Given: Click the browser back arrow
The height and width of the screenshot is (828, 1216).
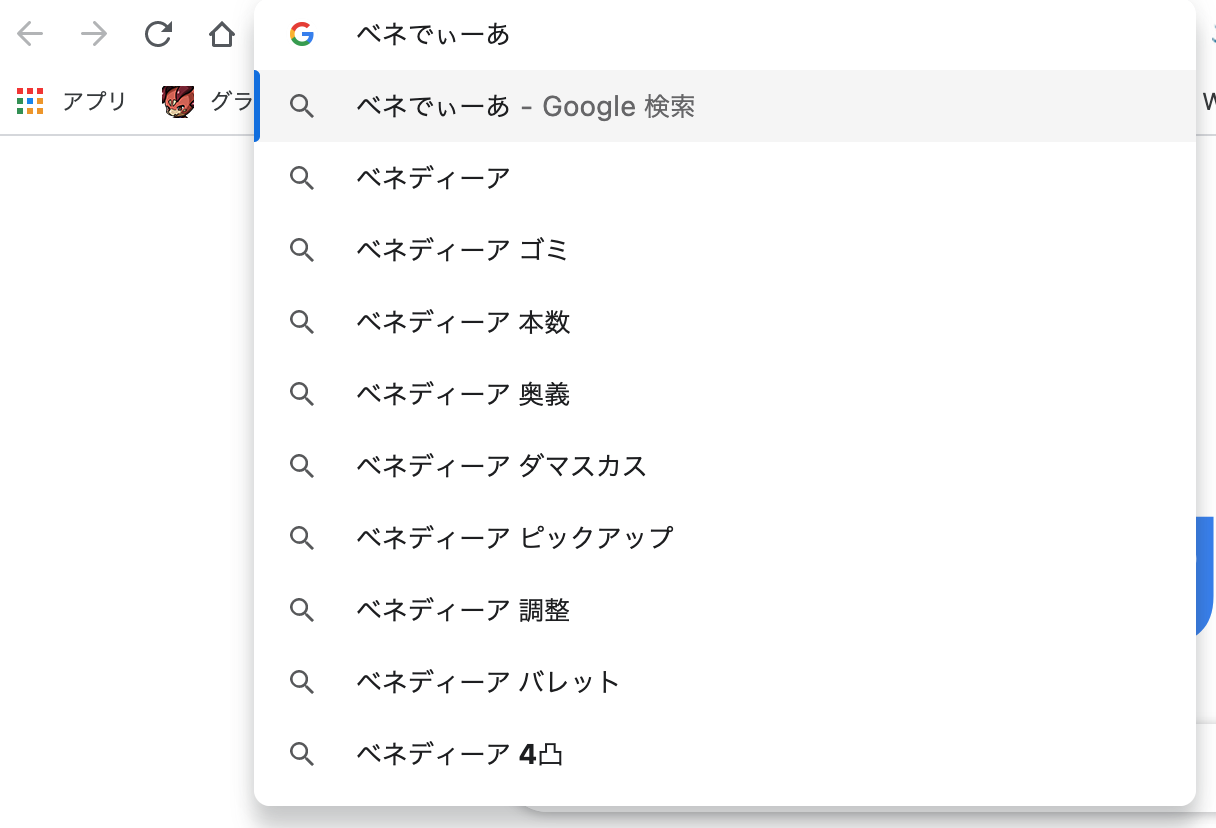Looking at the screenshot, I should 30,35.
